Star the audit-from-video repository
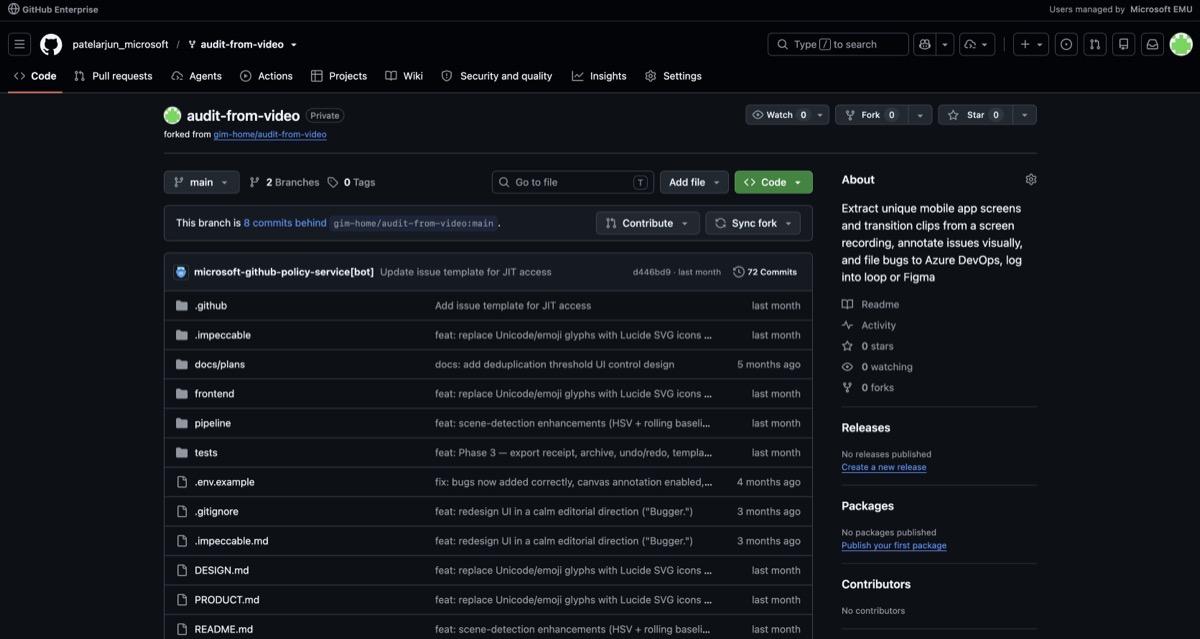 975,115
